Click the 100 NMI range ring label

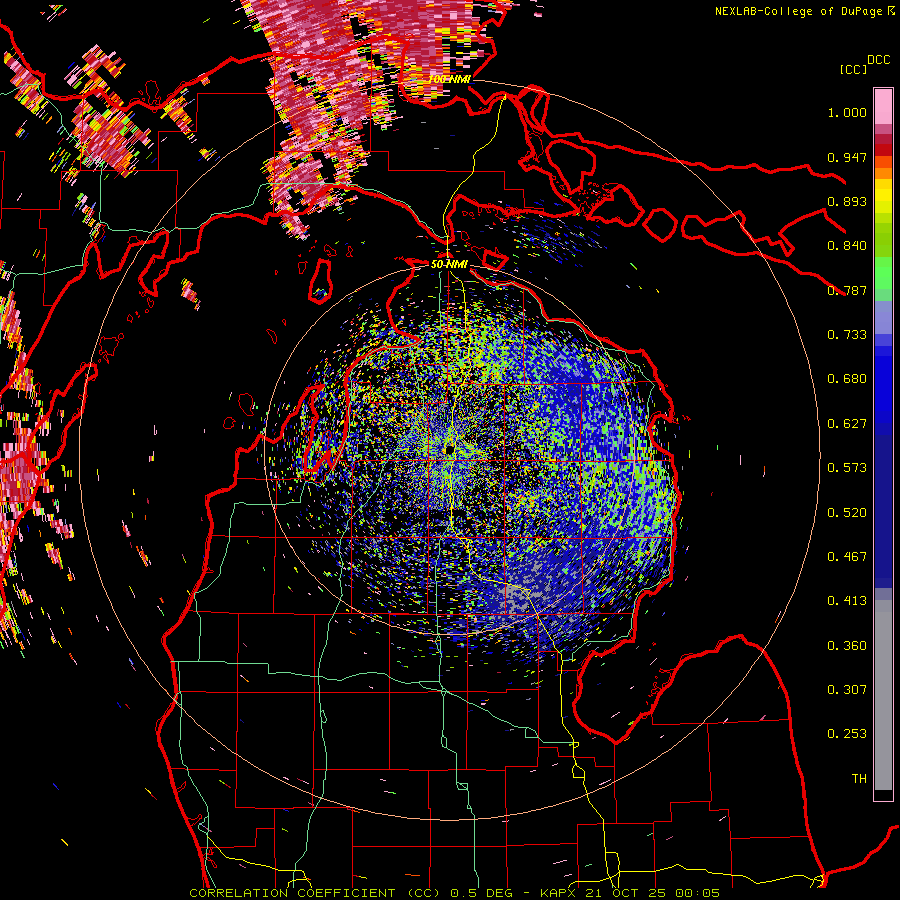(449, 79)
